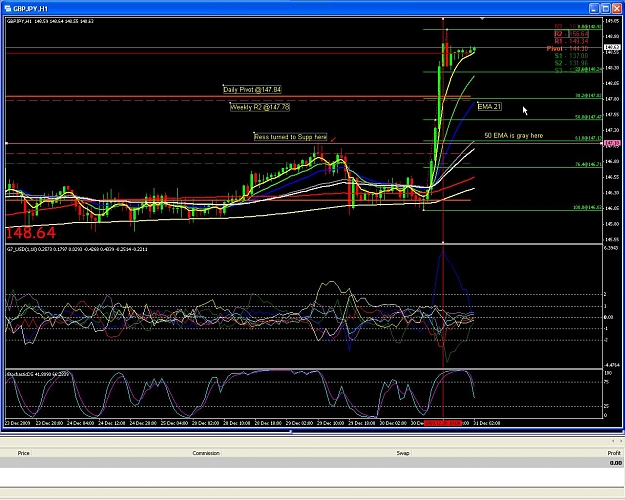Viewport: 625px width, 500px height.
Task: Click the 50.0 Fibonacci level label
Action: (588, 117)
